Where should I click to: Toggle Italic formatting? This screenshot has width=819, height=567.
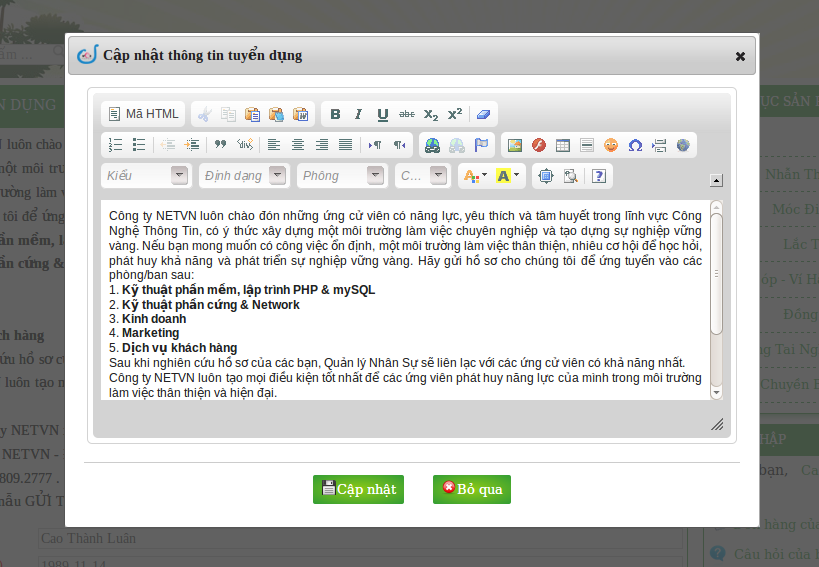[x=359, y=114]
